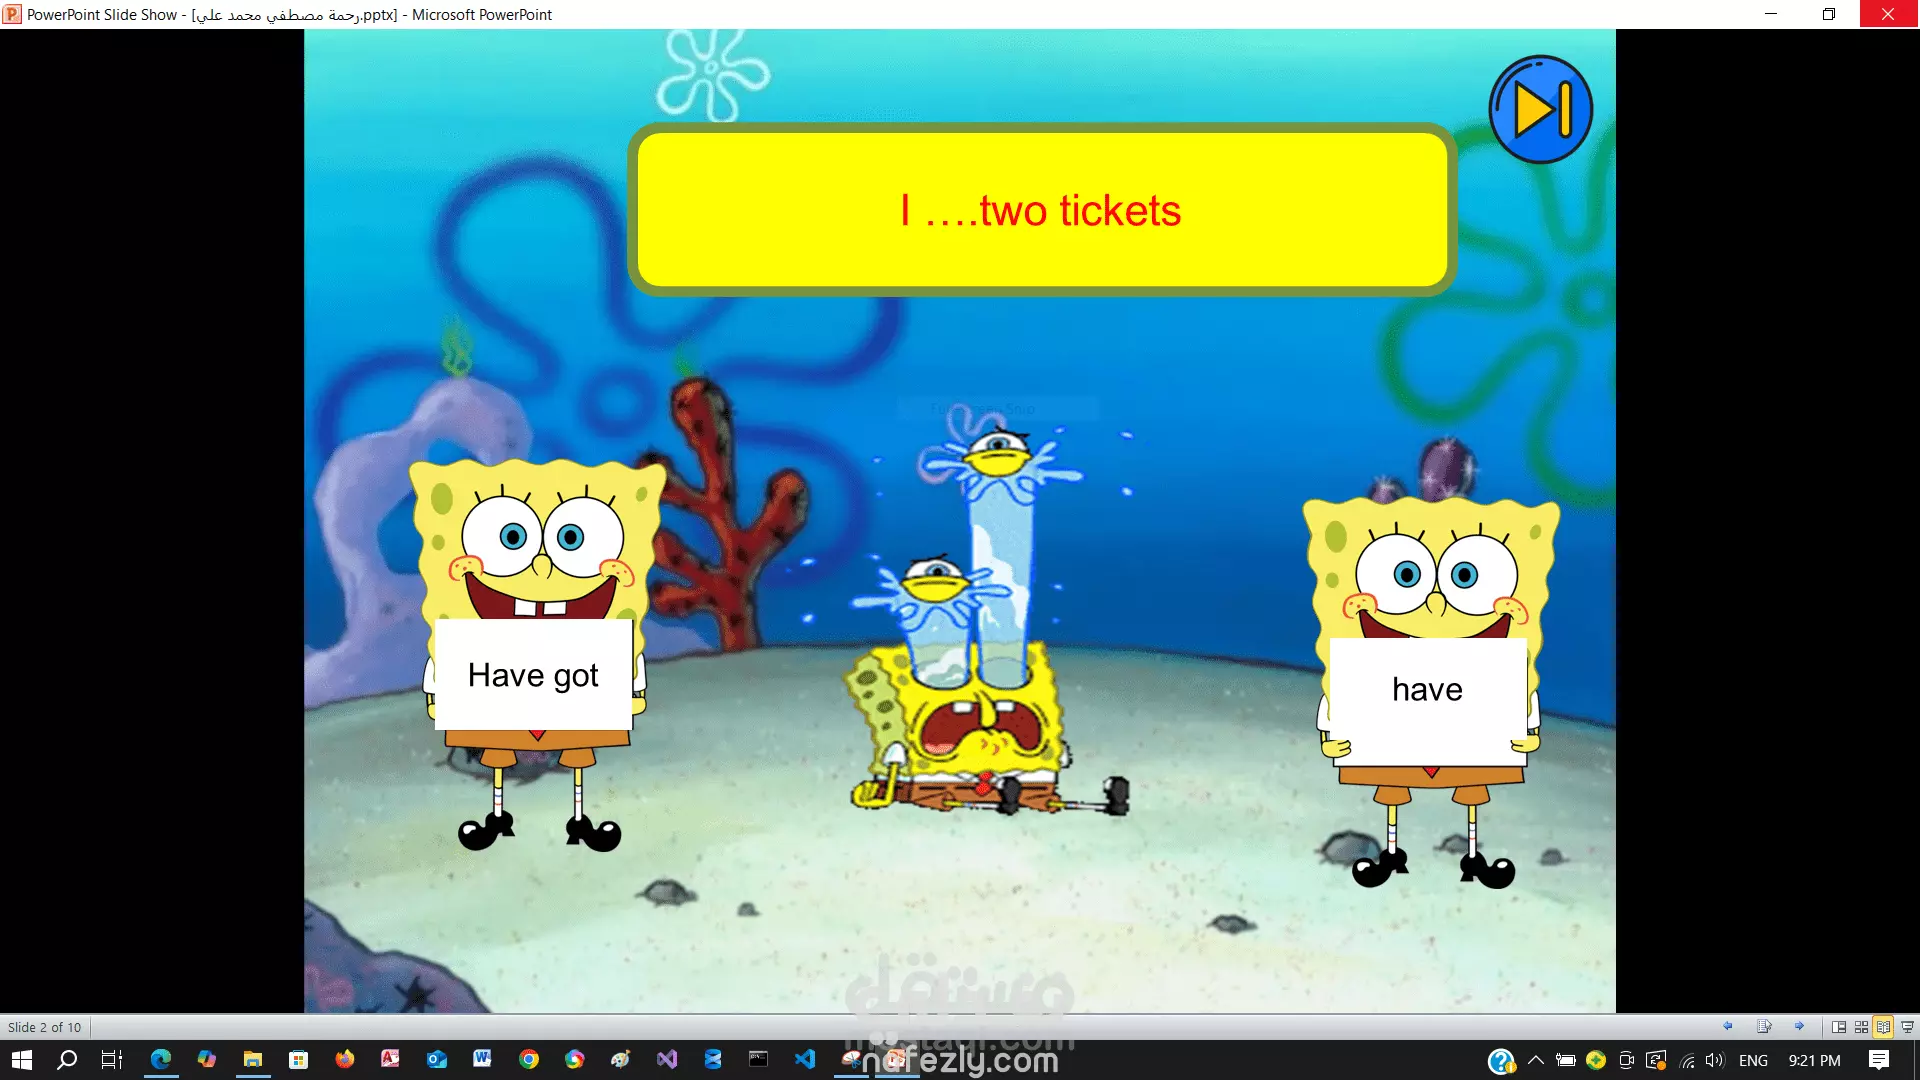Screen dimensions: 1920x1080
Task: Start Slide Show view from status bar
Action: (1907, 1027)
